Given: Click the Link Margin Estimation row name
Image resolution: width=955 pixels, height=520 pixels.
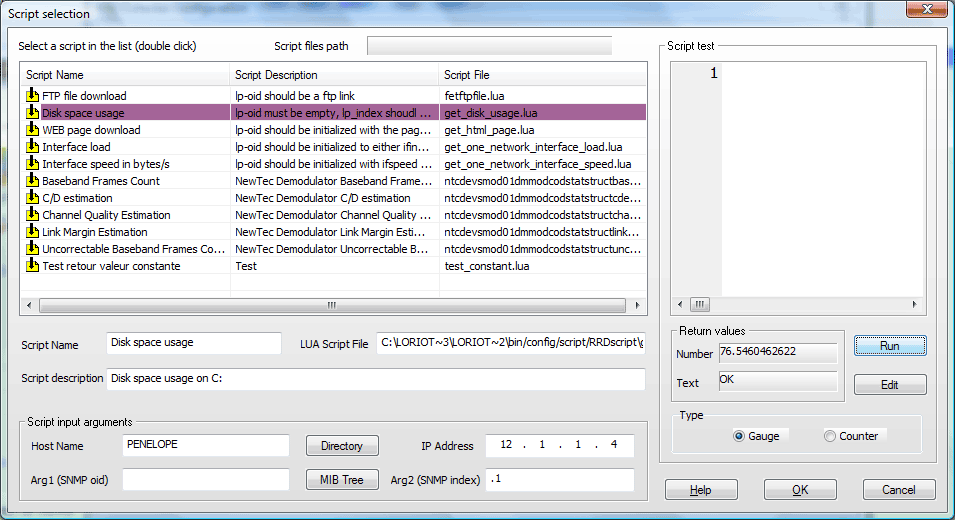Looking at the screenshot, I should coord(94,232).
